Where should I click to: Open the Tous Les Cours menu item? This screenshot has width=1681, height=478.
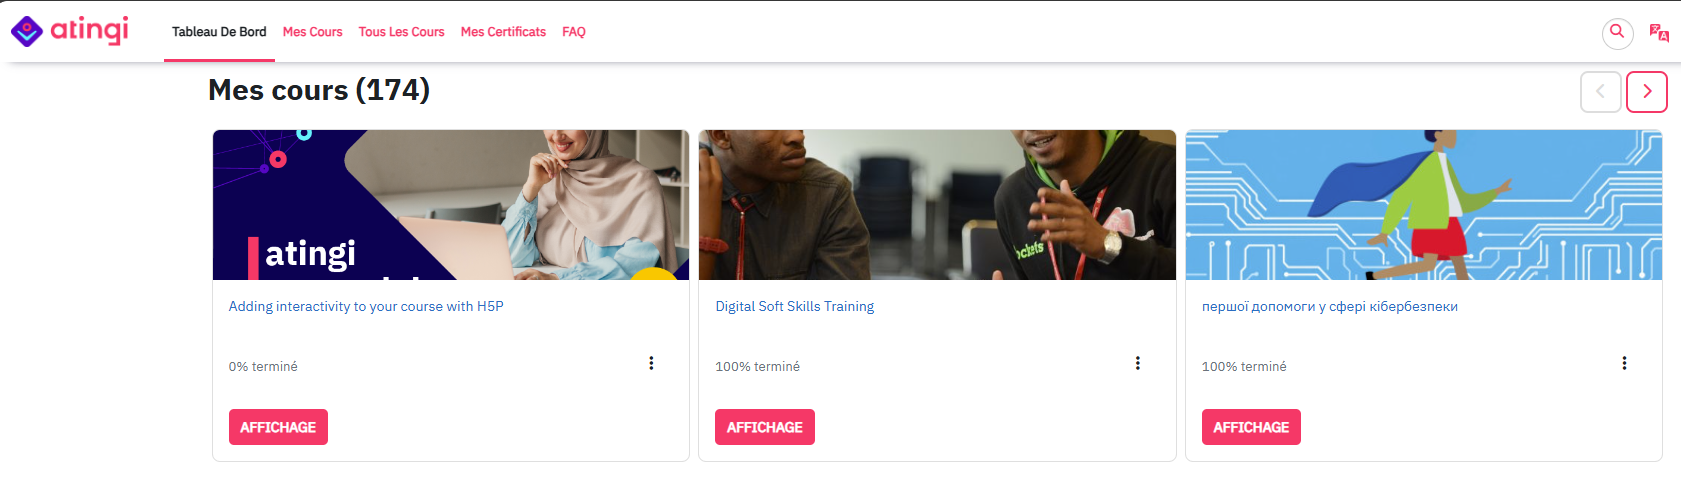(401, 32)
